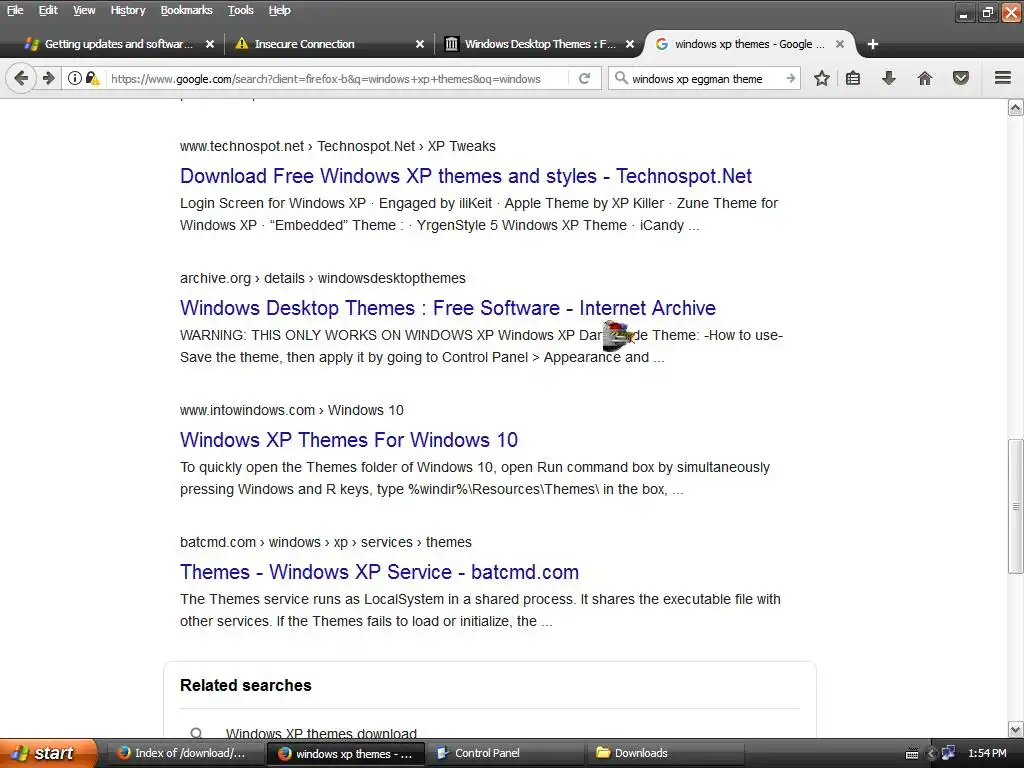Viewport: 1024px width, 768px height.
Task: Open Control Panel from the taskbar
Action: tap(505, 753)
